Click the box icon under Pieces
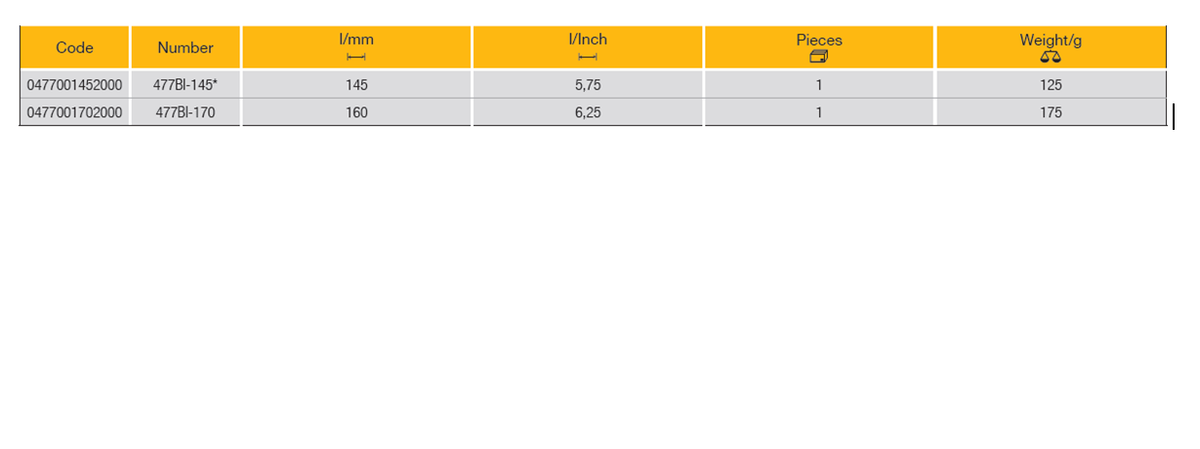 [819, 58]
